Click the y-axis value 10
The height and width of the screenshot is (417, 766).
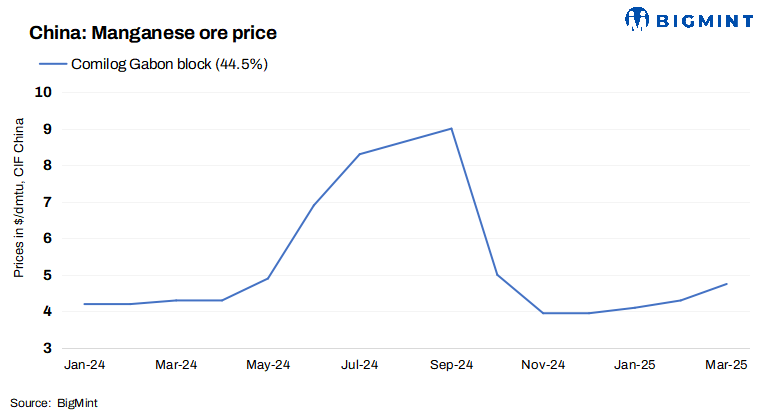[x=44, y=92]
